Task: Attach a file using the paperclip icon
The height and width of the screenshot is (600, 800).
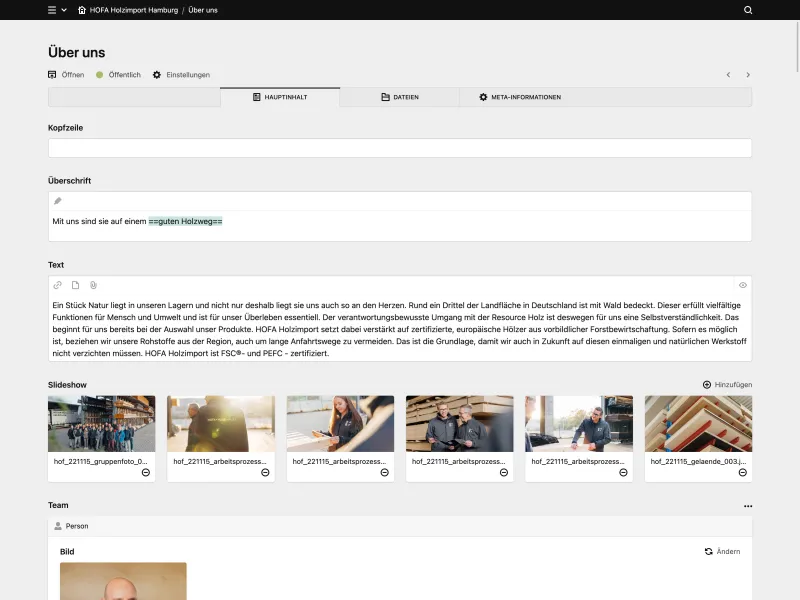Action: point(92,285)
